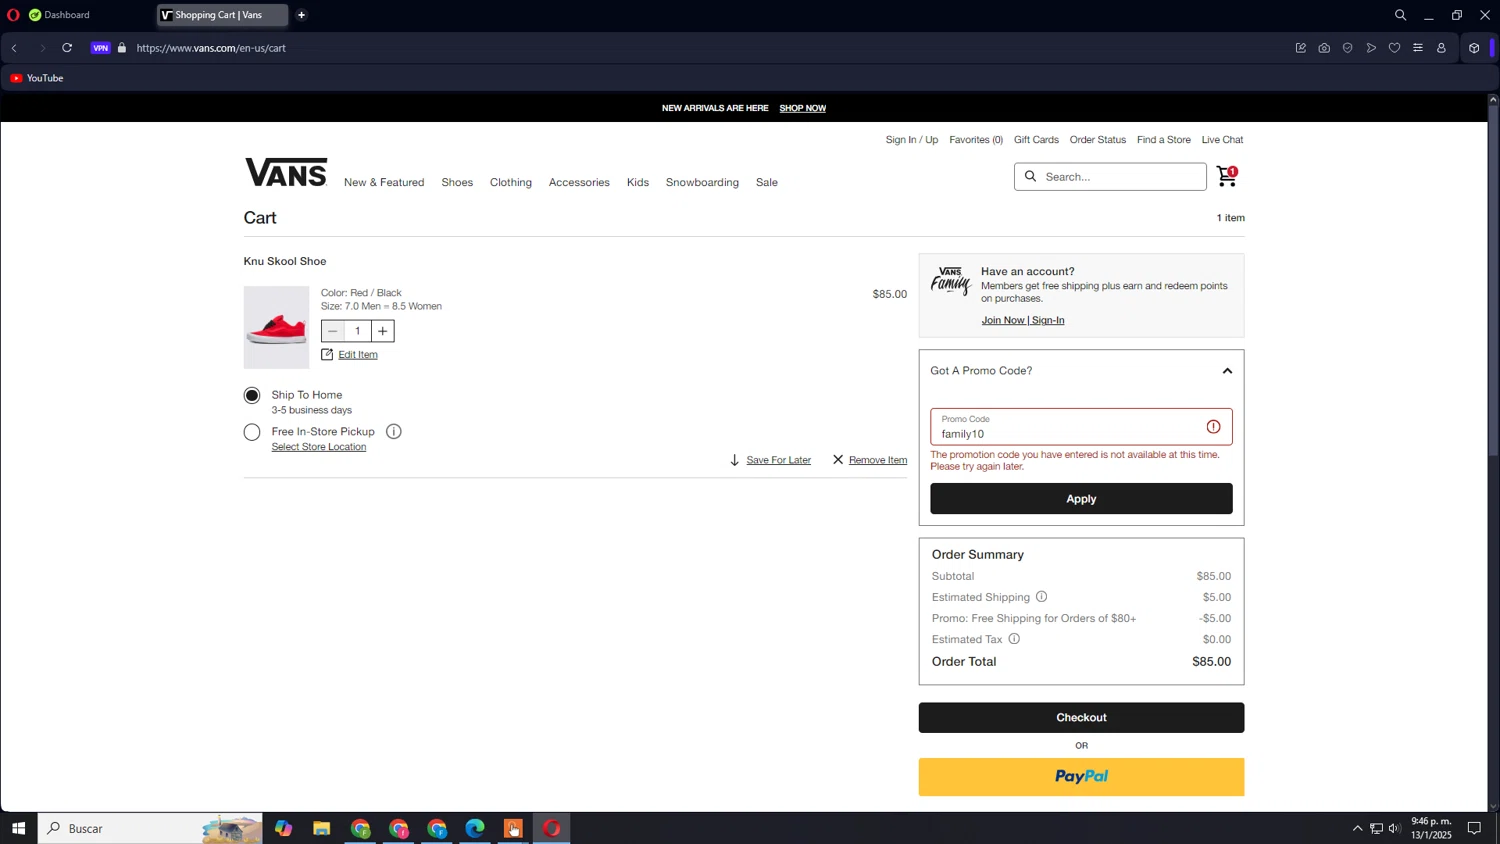This screenshot has height=844, width=1500.
Task: Open Shoes menu
Action: click(457, 183)
